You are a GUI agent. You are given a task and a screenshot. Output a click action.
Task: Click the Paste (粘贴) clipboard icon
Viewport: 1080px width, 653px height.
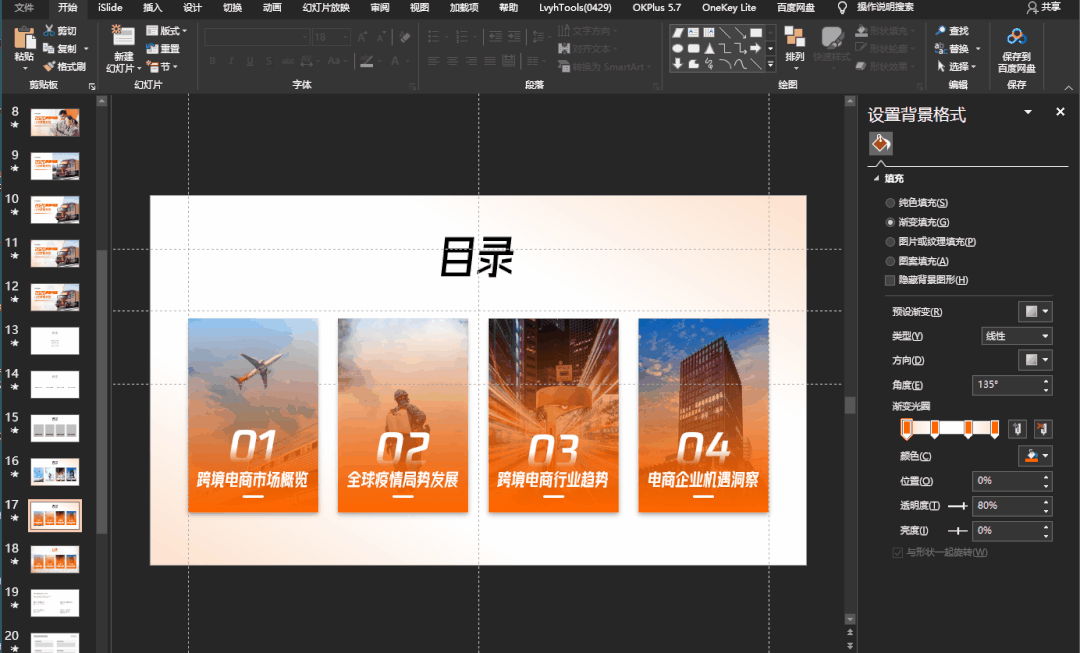[23, 39]
